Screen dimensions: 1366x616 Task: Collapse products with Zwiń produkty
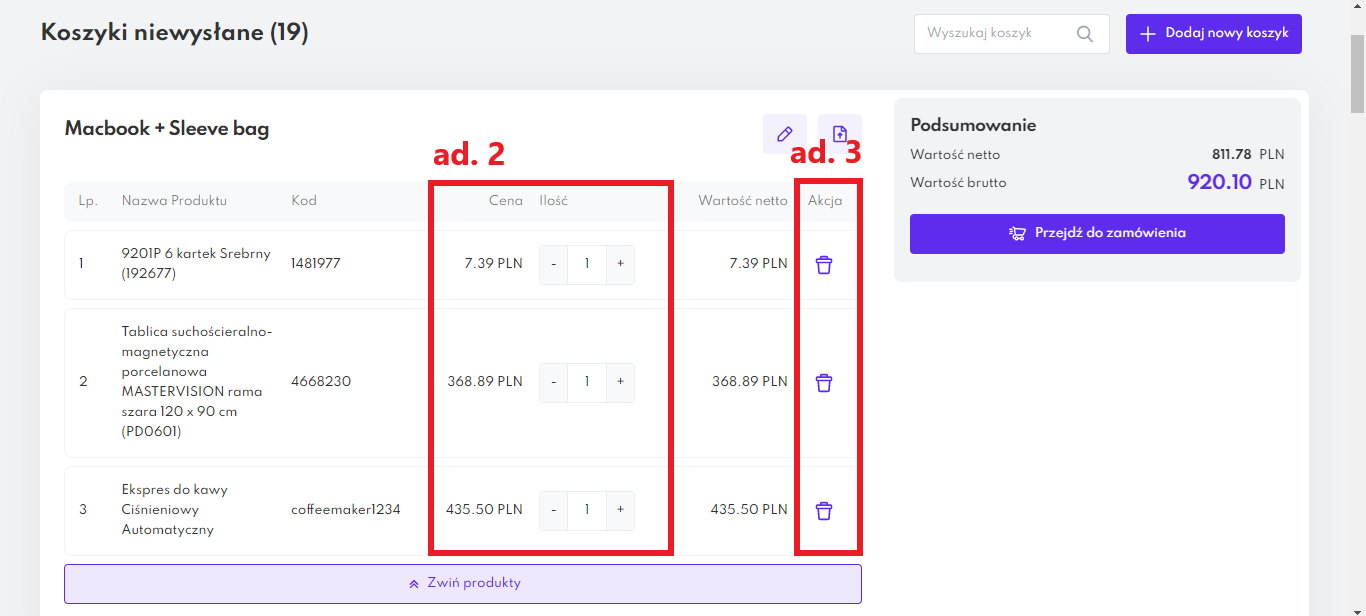(x=463, y=584)
